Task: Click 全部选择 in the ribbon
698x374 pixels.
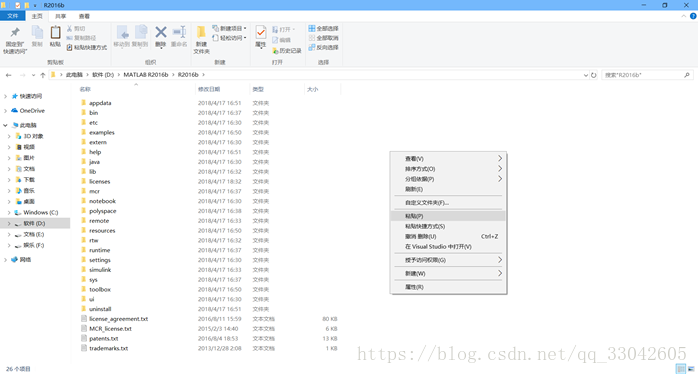Action: point(324,28)
